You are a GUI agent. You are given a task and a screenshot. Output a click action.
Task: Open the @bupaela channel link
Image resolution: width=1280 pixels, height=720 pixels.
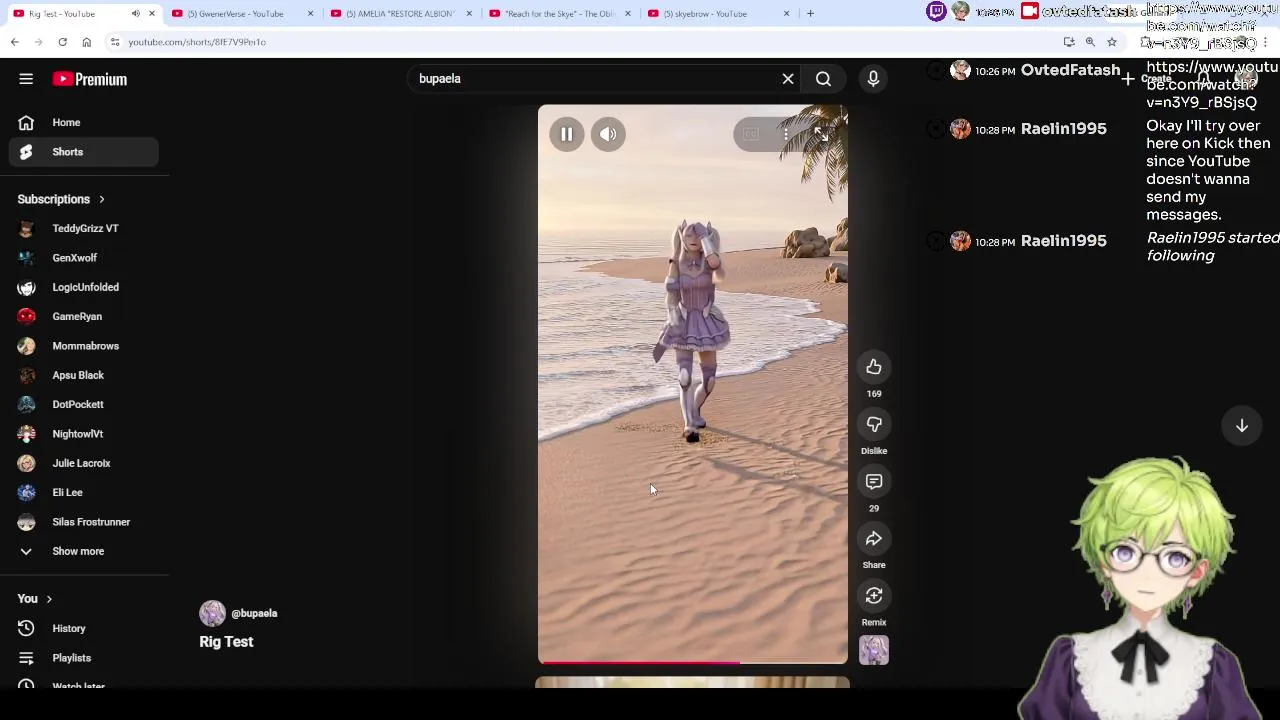(x=254, y=613)
